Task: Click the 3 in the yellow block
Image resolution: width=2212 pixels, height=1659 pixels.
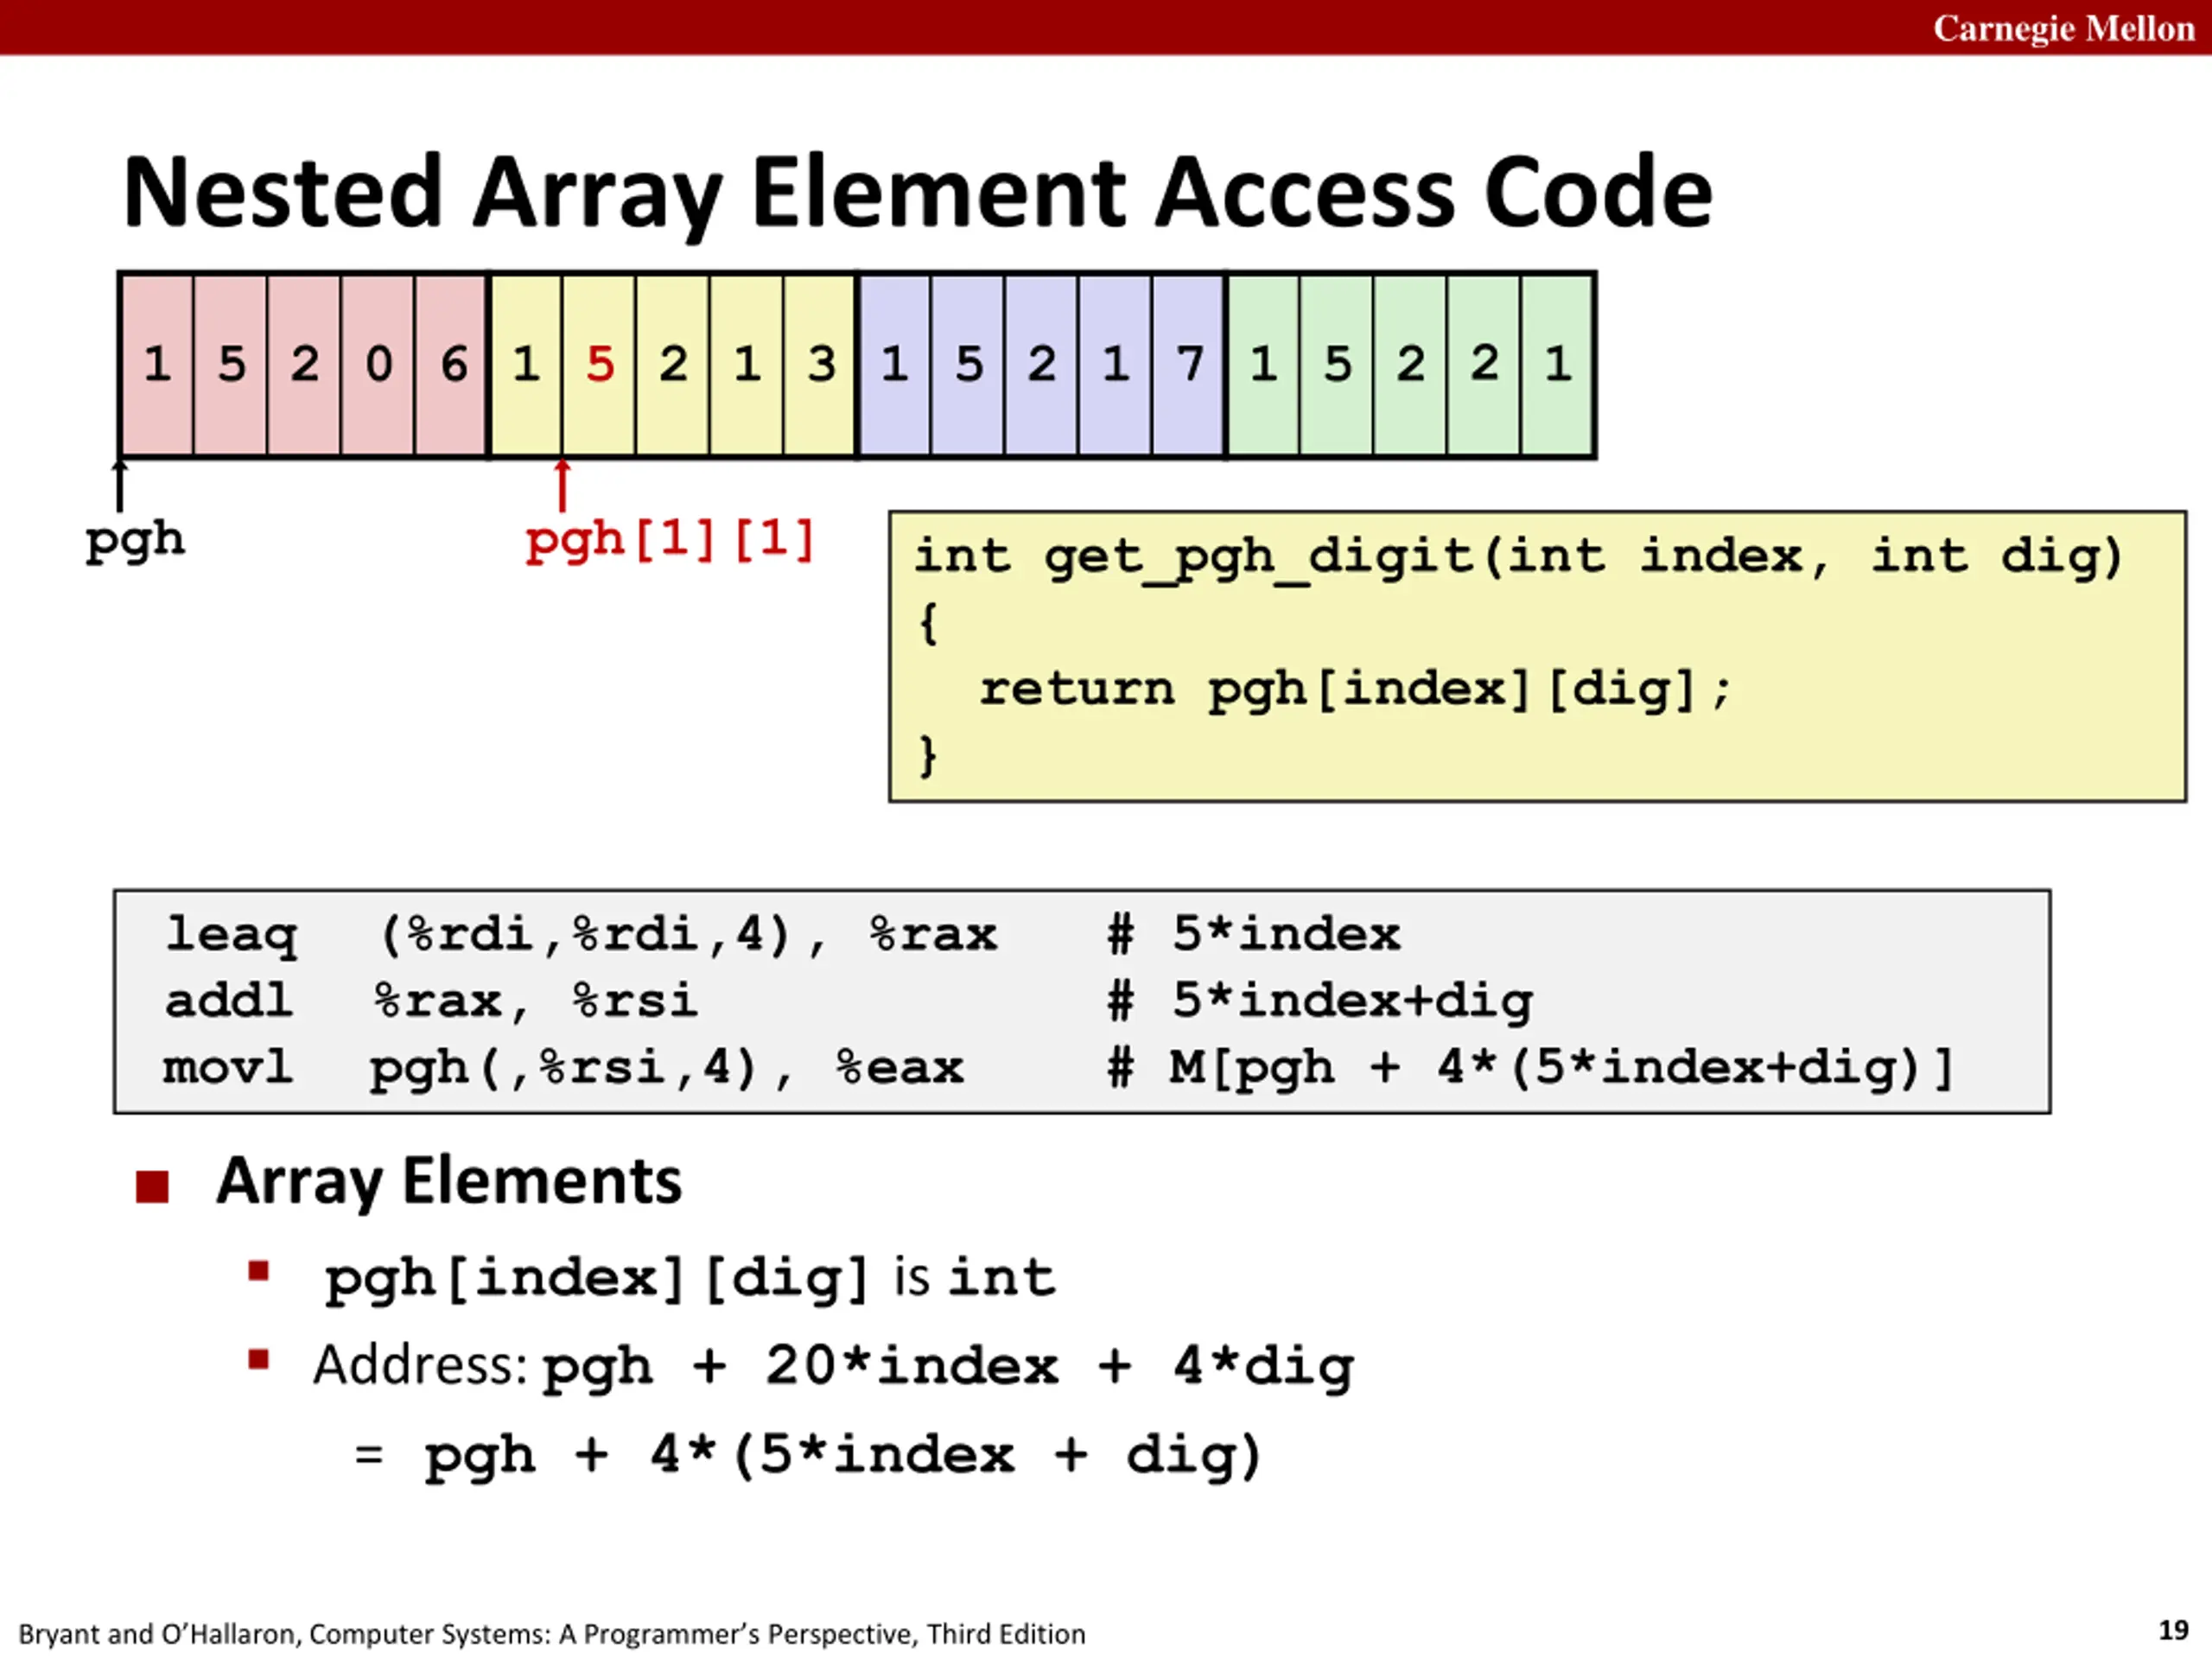Action: coord(820,365)
